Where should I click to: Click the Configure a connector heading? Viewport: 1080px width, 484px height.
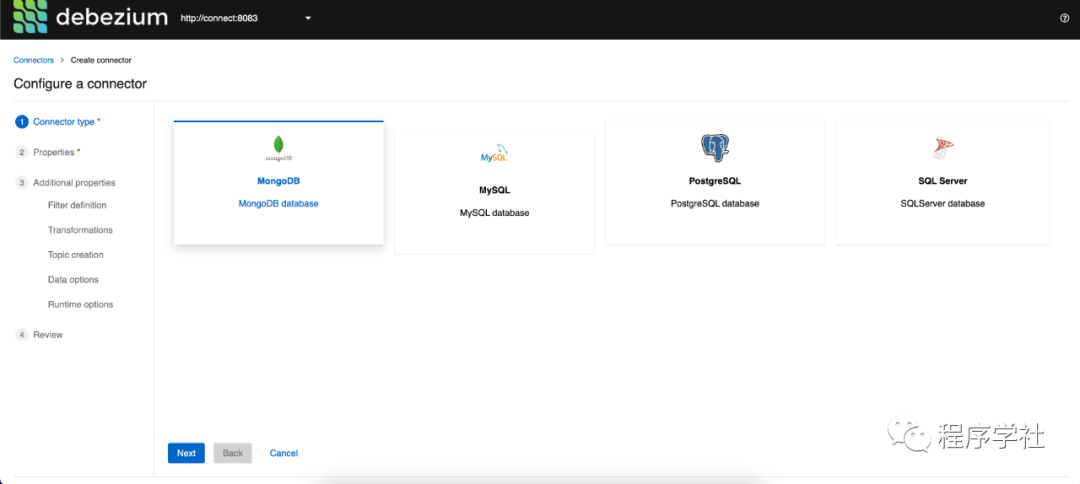(x=80, y=84)
